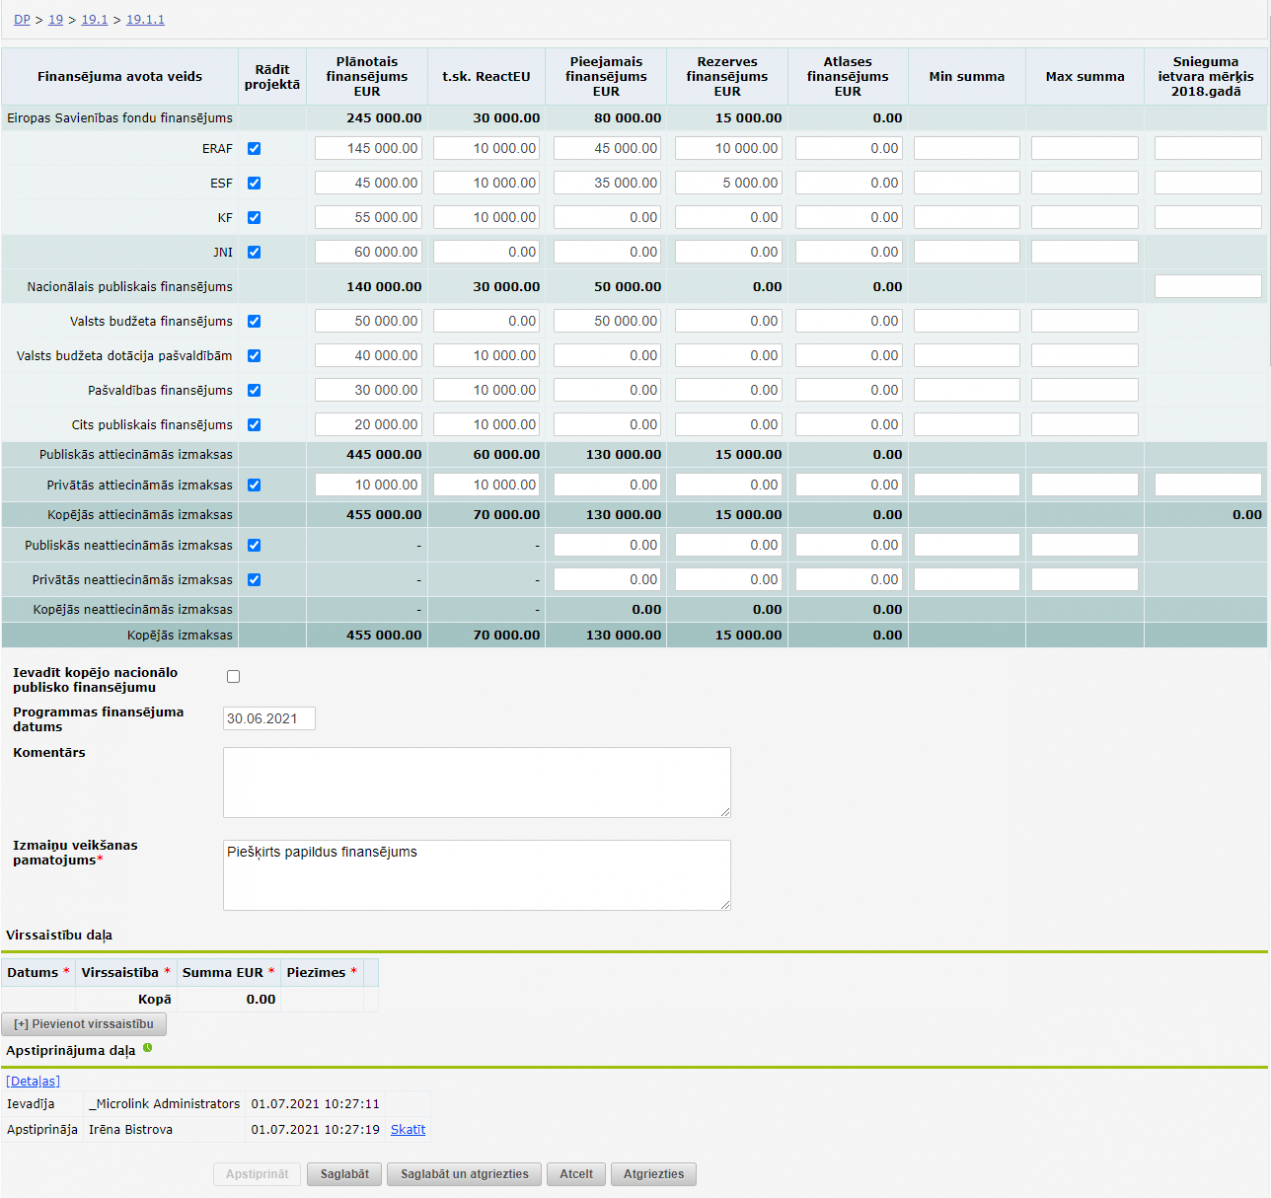This screenshot has width=1271, height=1198.
Task: Expand the Detaļas section link
Action: (33, 1081)
